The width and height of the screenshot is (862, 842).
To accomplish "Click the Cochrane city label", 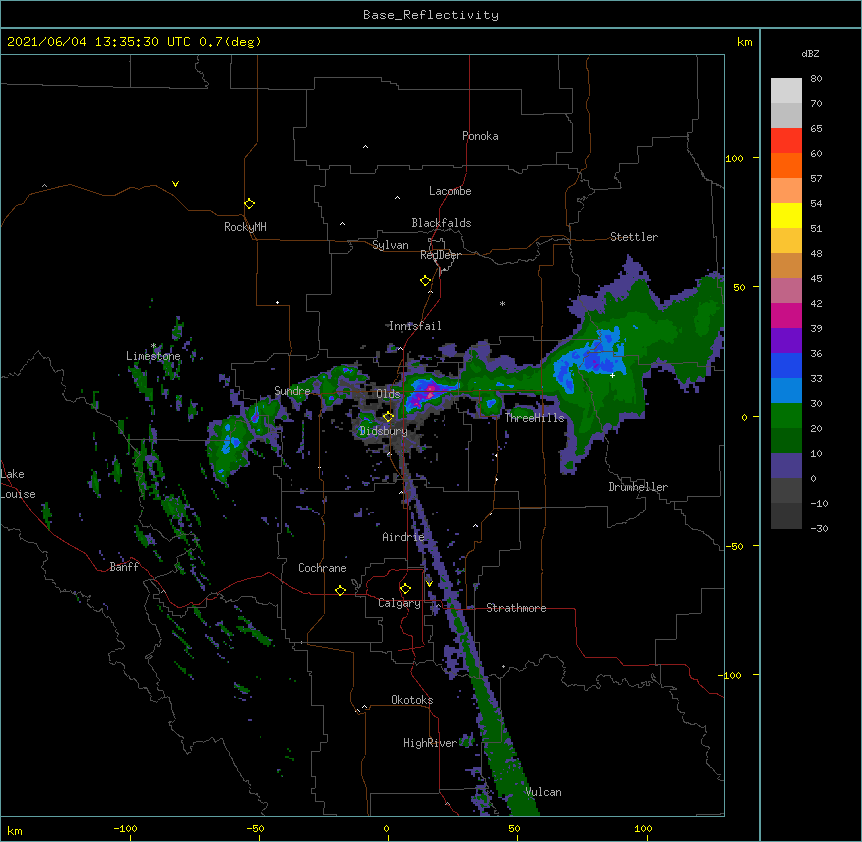I will point(322,568).
